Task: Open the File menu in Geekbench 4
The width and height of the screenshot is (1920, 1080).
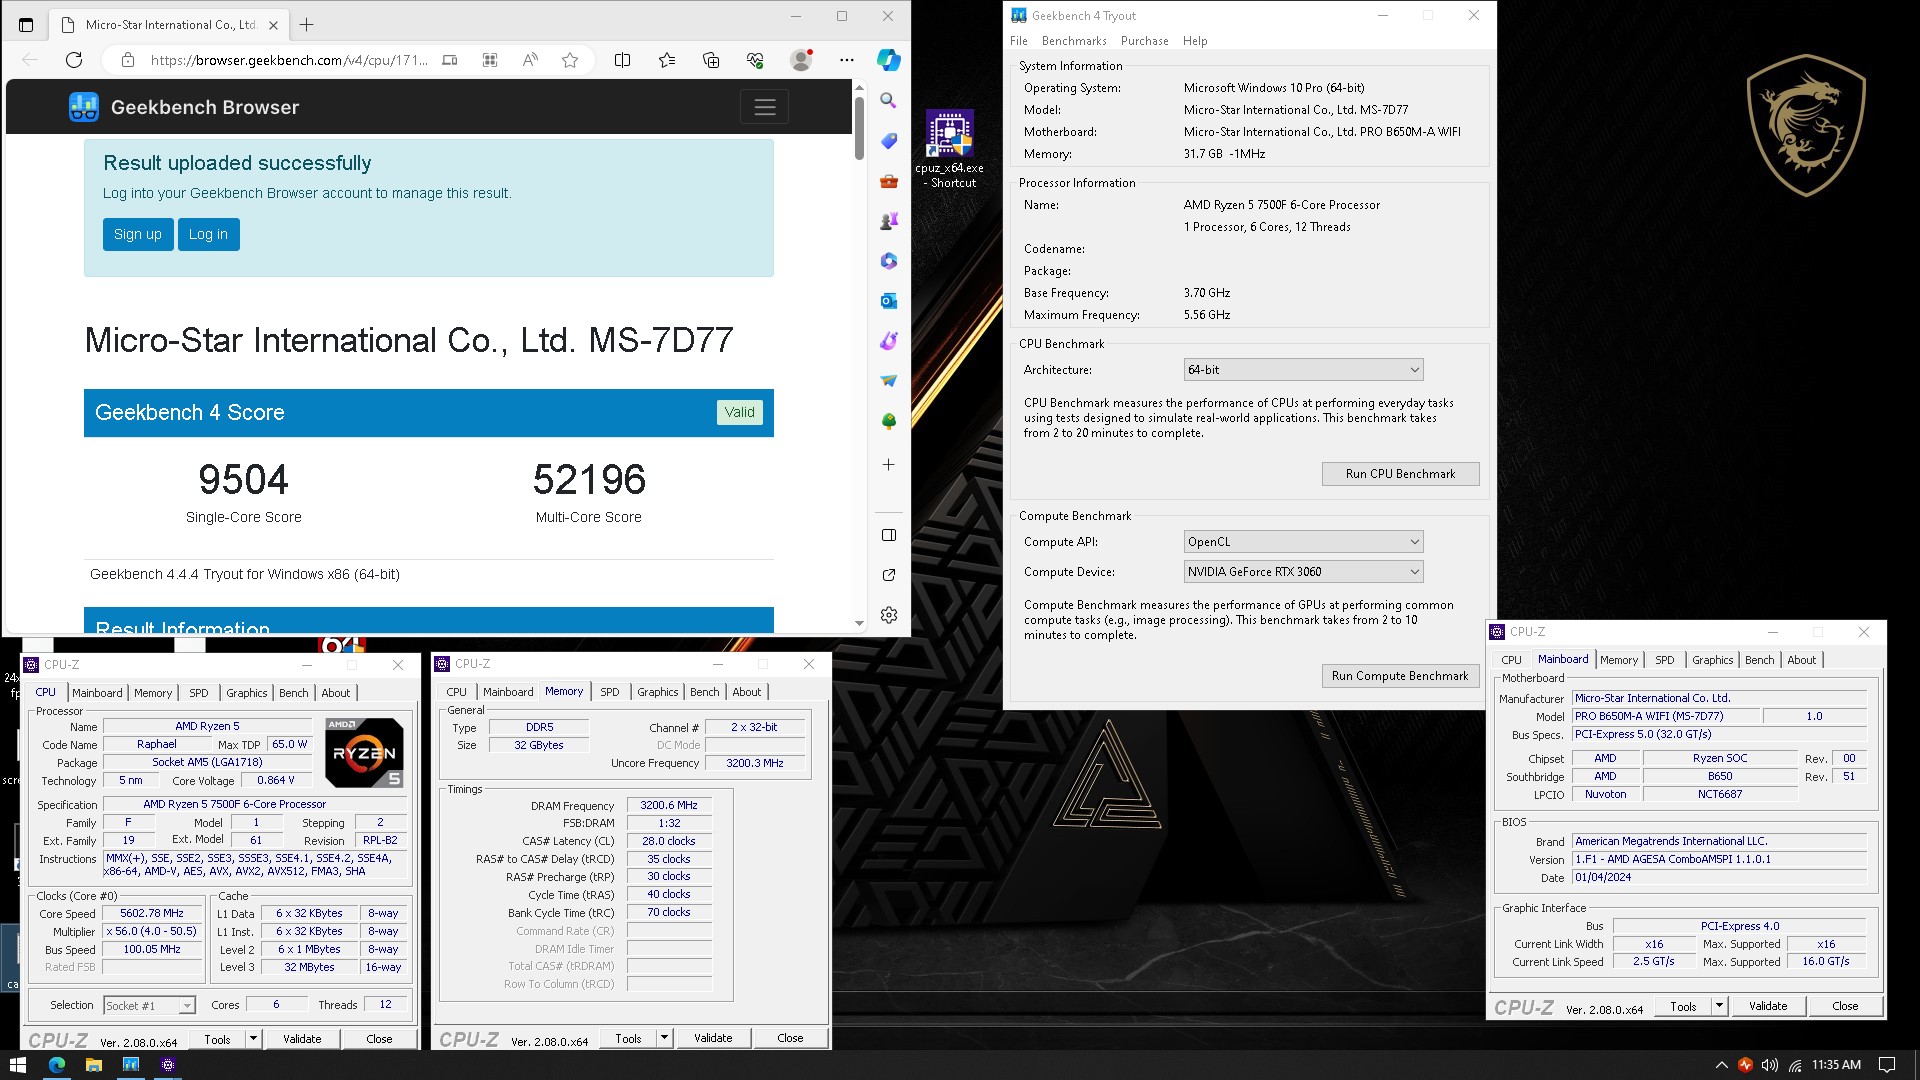Action: click(1018, 41)
